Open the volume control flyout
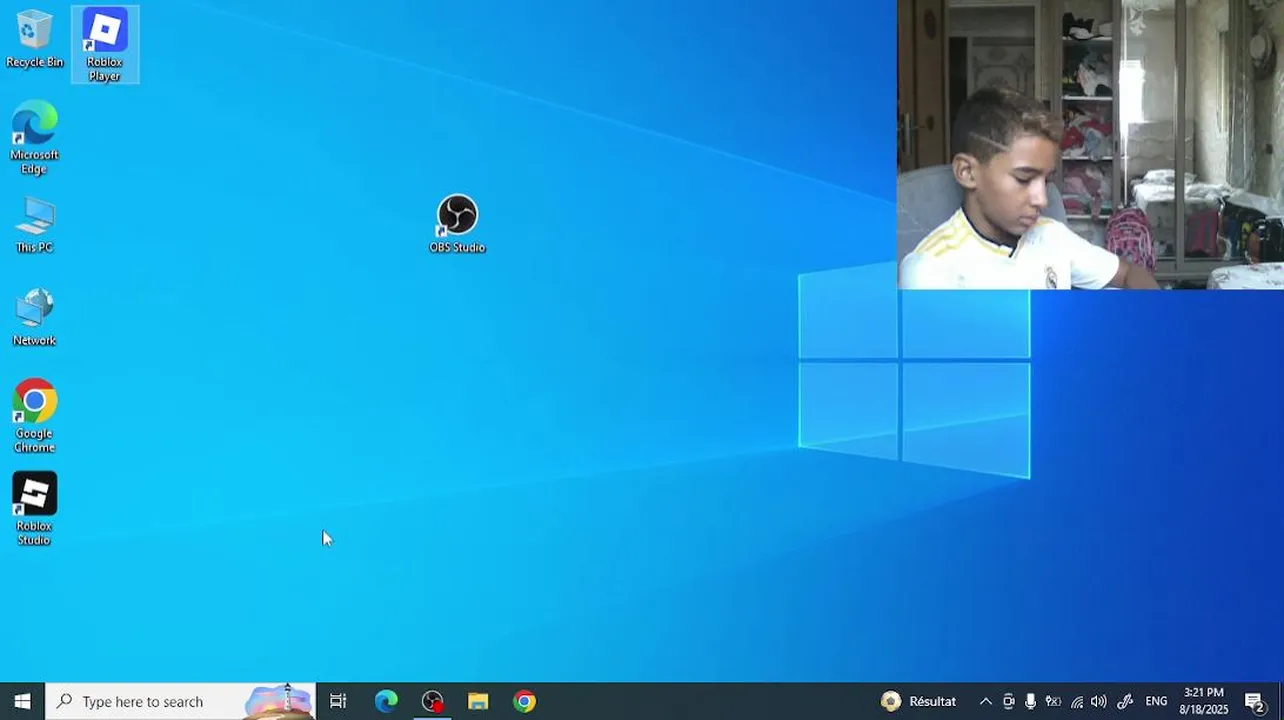 click(x=1099, y=701)
